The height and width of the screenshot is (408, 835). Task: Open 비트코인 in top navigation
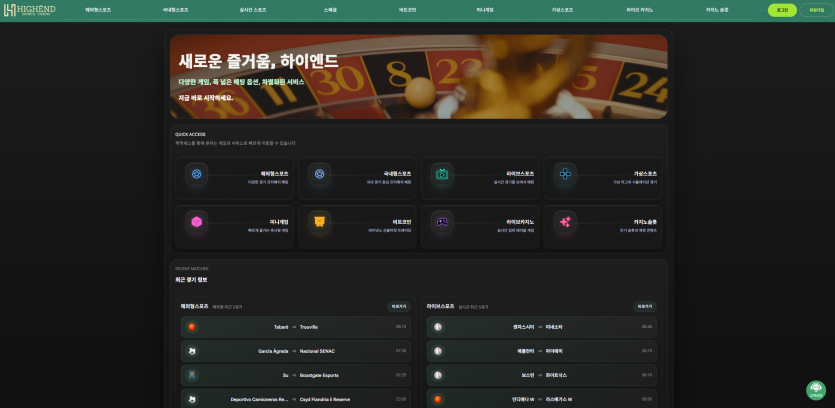407,10
